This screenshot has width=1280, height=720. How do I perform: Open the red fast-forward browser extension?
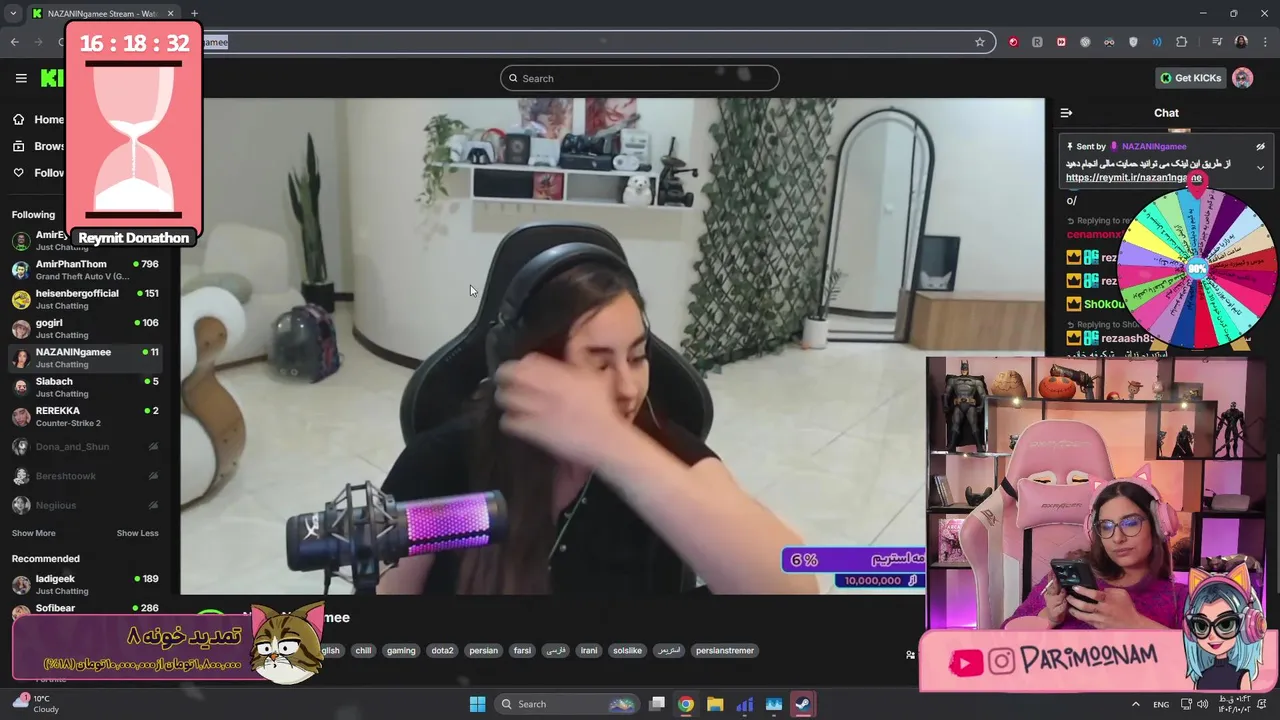(1061, 42)
